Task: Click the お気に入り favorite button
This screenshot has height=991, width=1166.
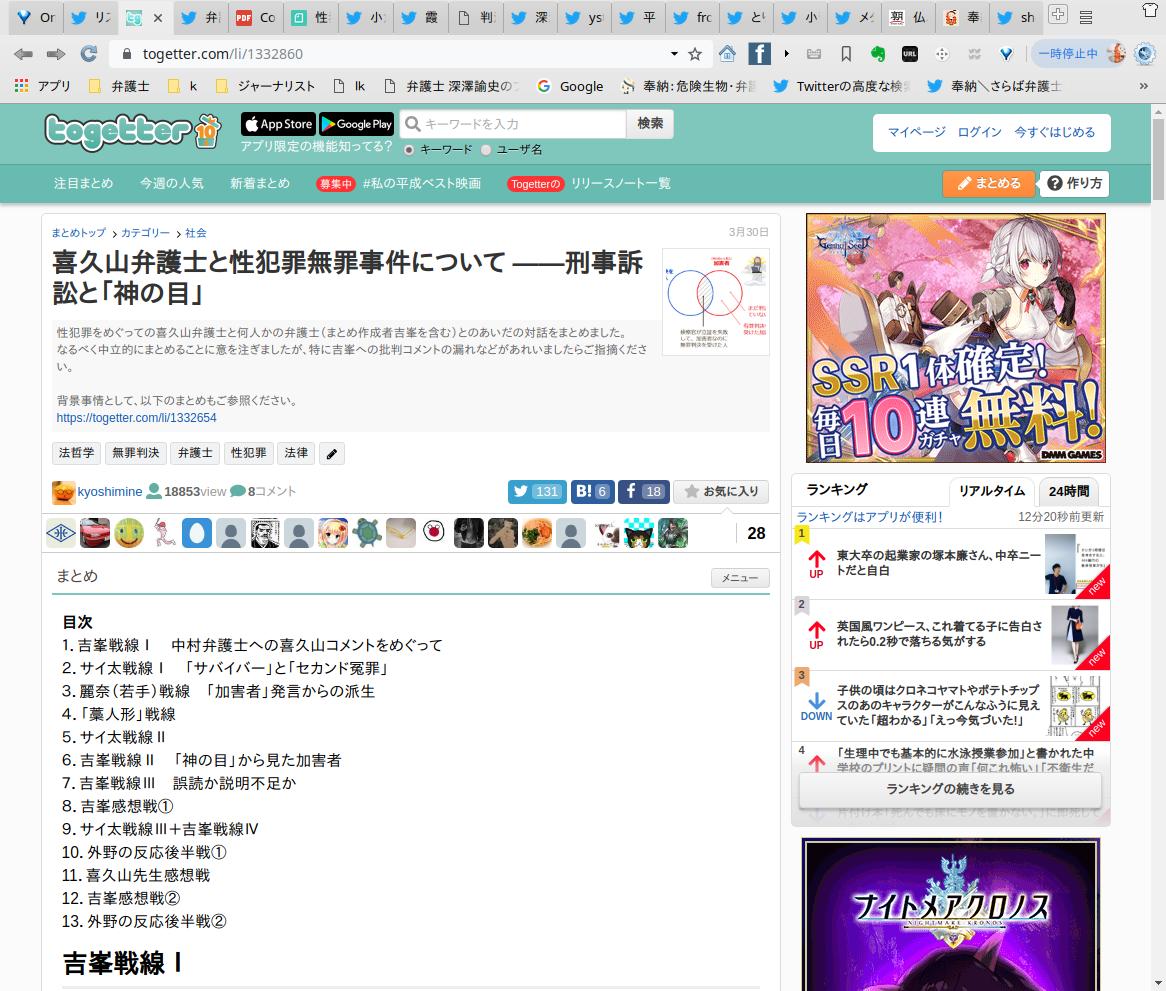Action: coord(721,491)
